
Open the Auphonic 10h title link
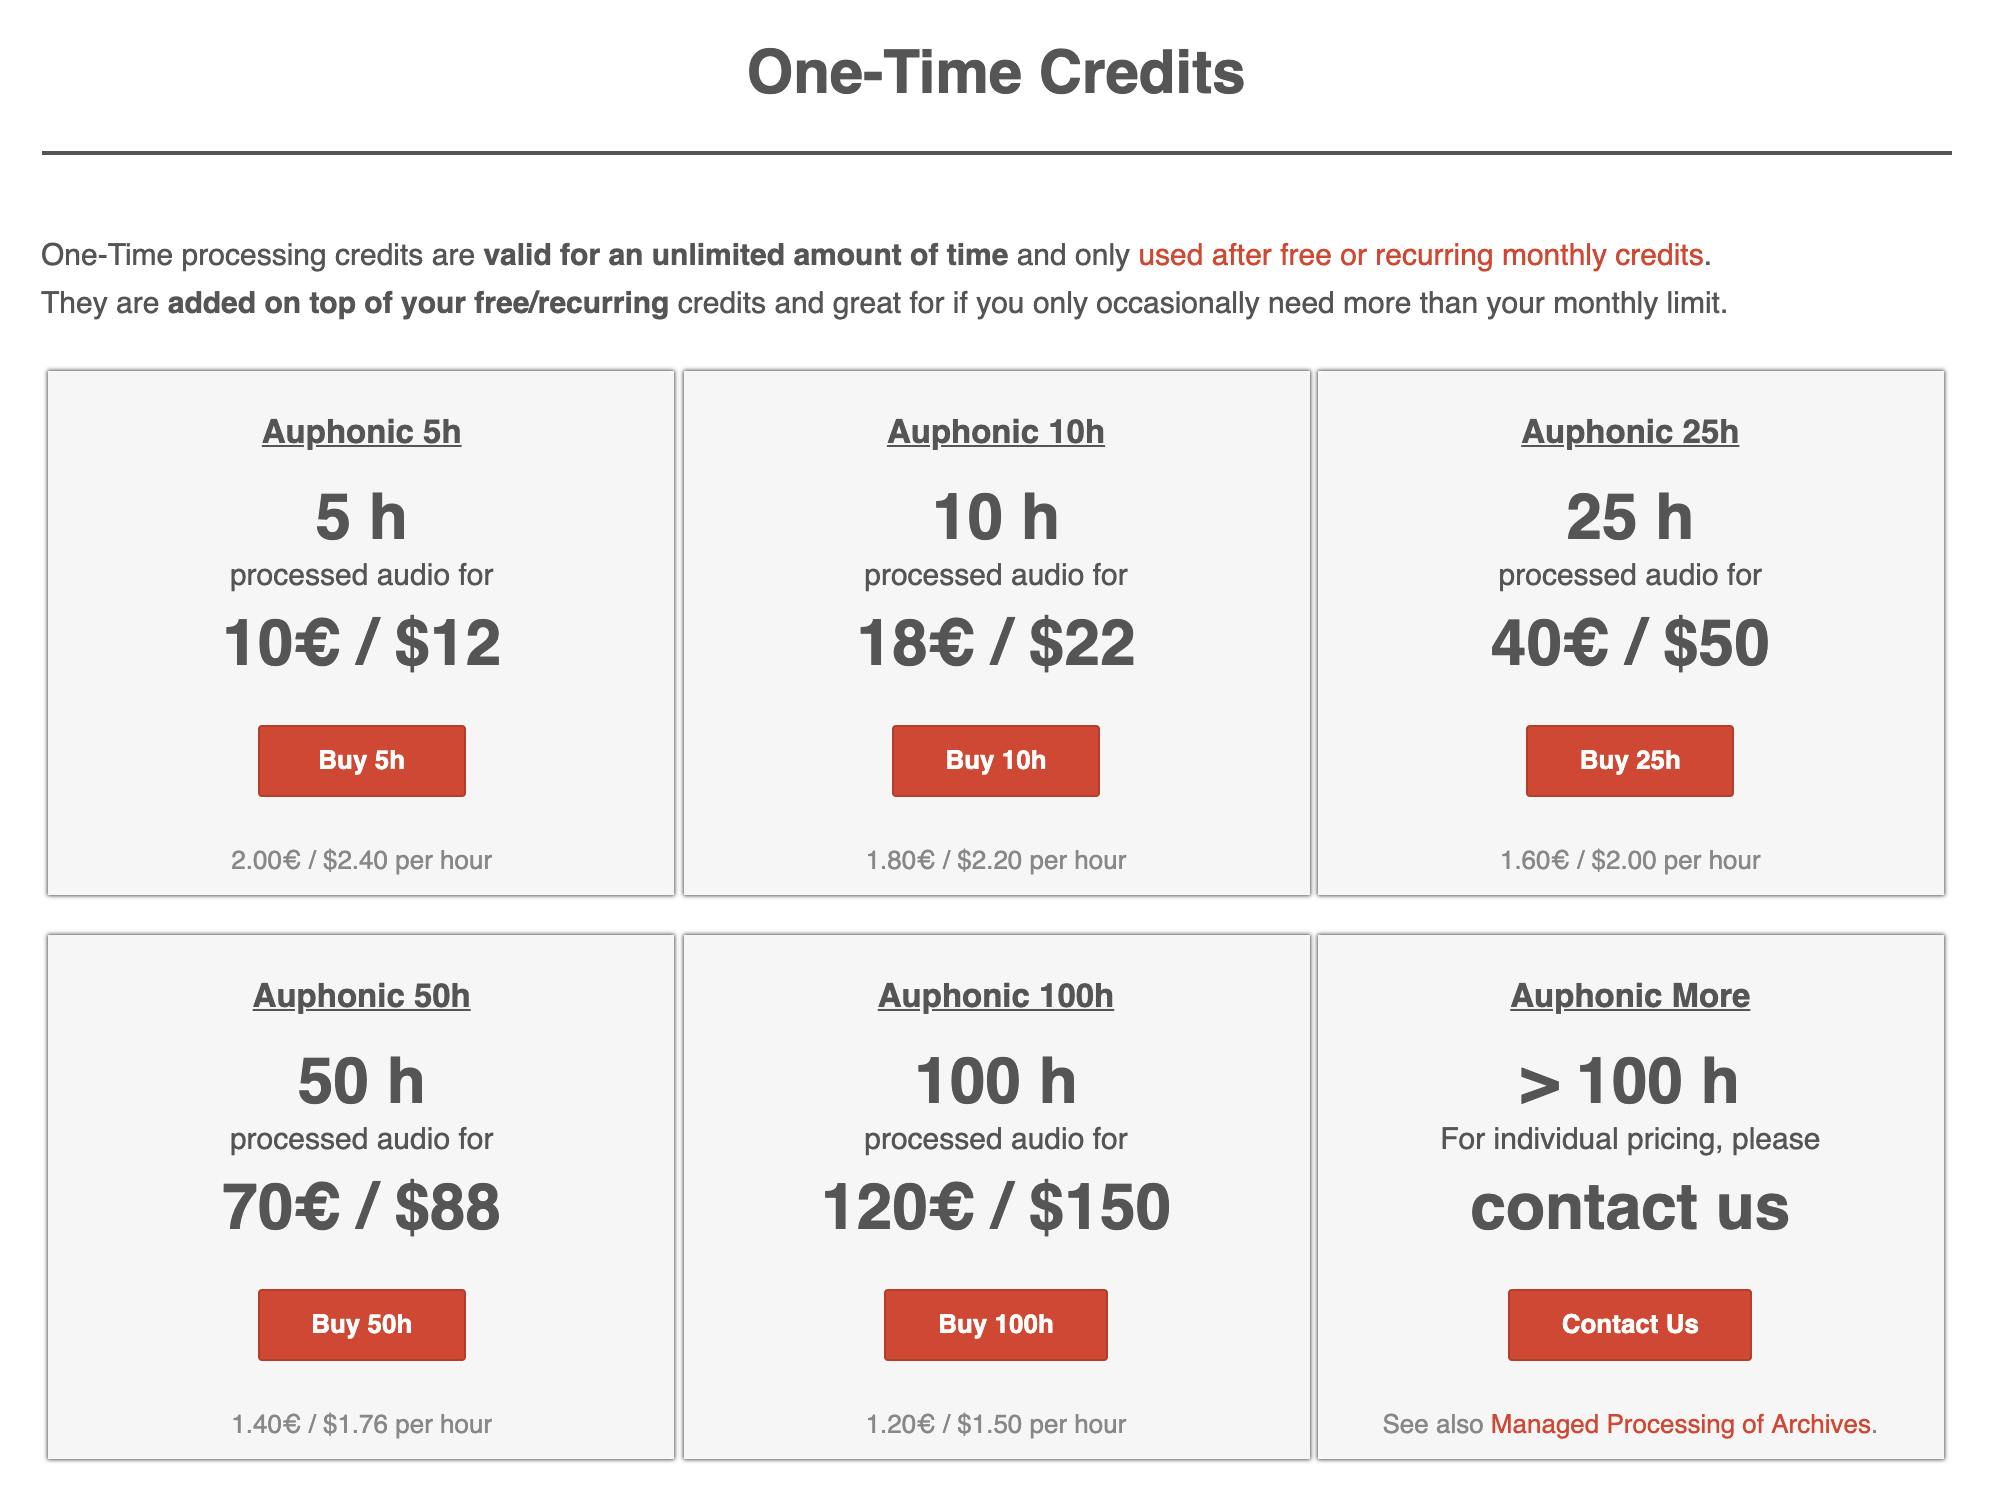click(x=995, y=432)
